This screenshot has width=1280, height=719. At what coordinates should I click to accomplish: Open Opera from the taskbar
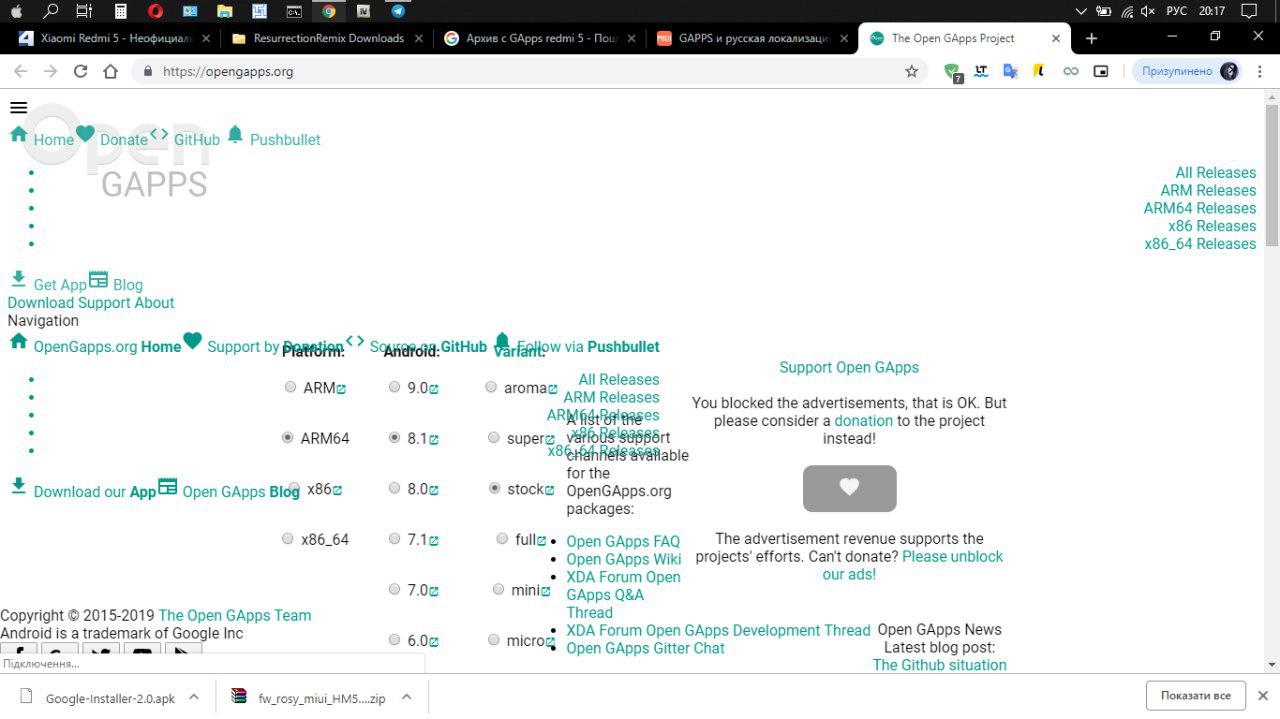155,12
